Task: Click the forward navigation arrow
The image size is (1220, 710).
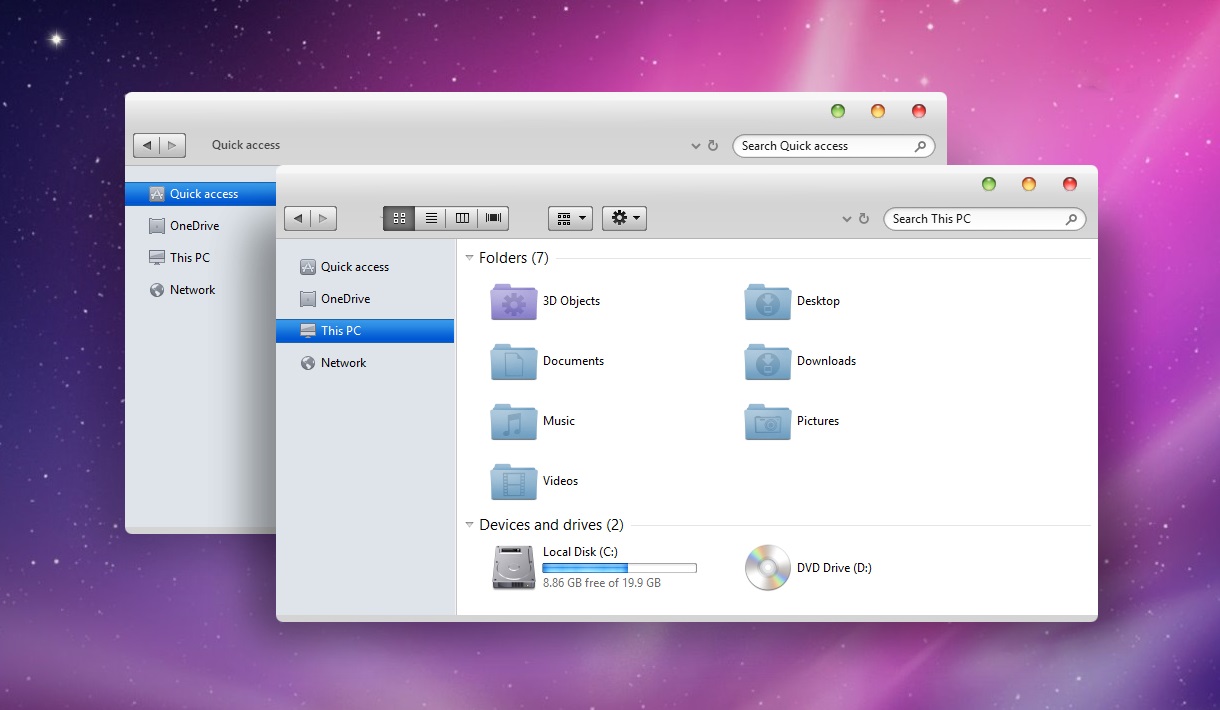Action: pos(323,218)
